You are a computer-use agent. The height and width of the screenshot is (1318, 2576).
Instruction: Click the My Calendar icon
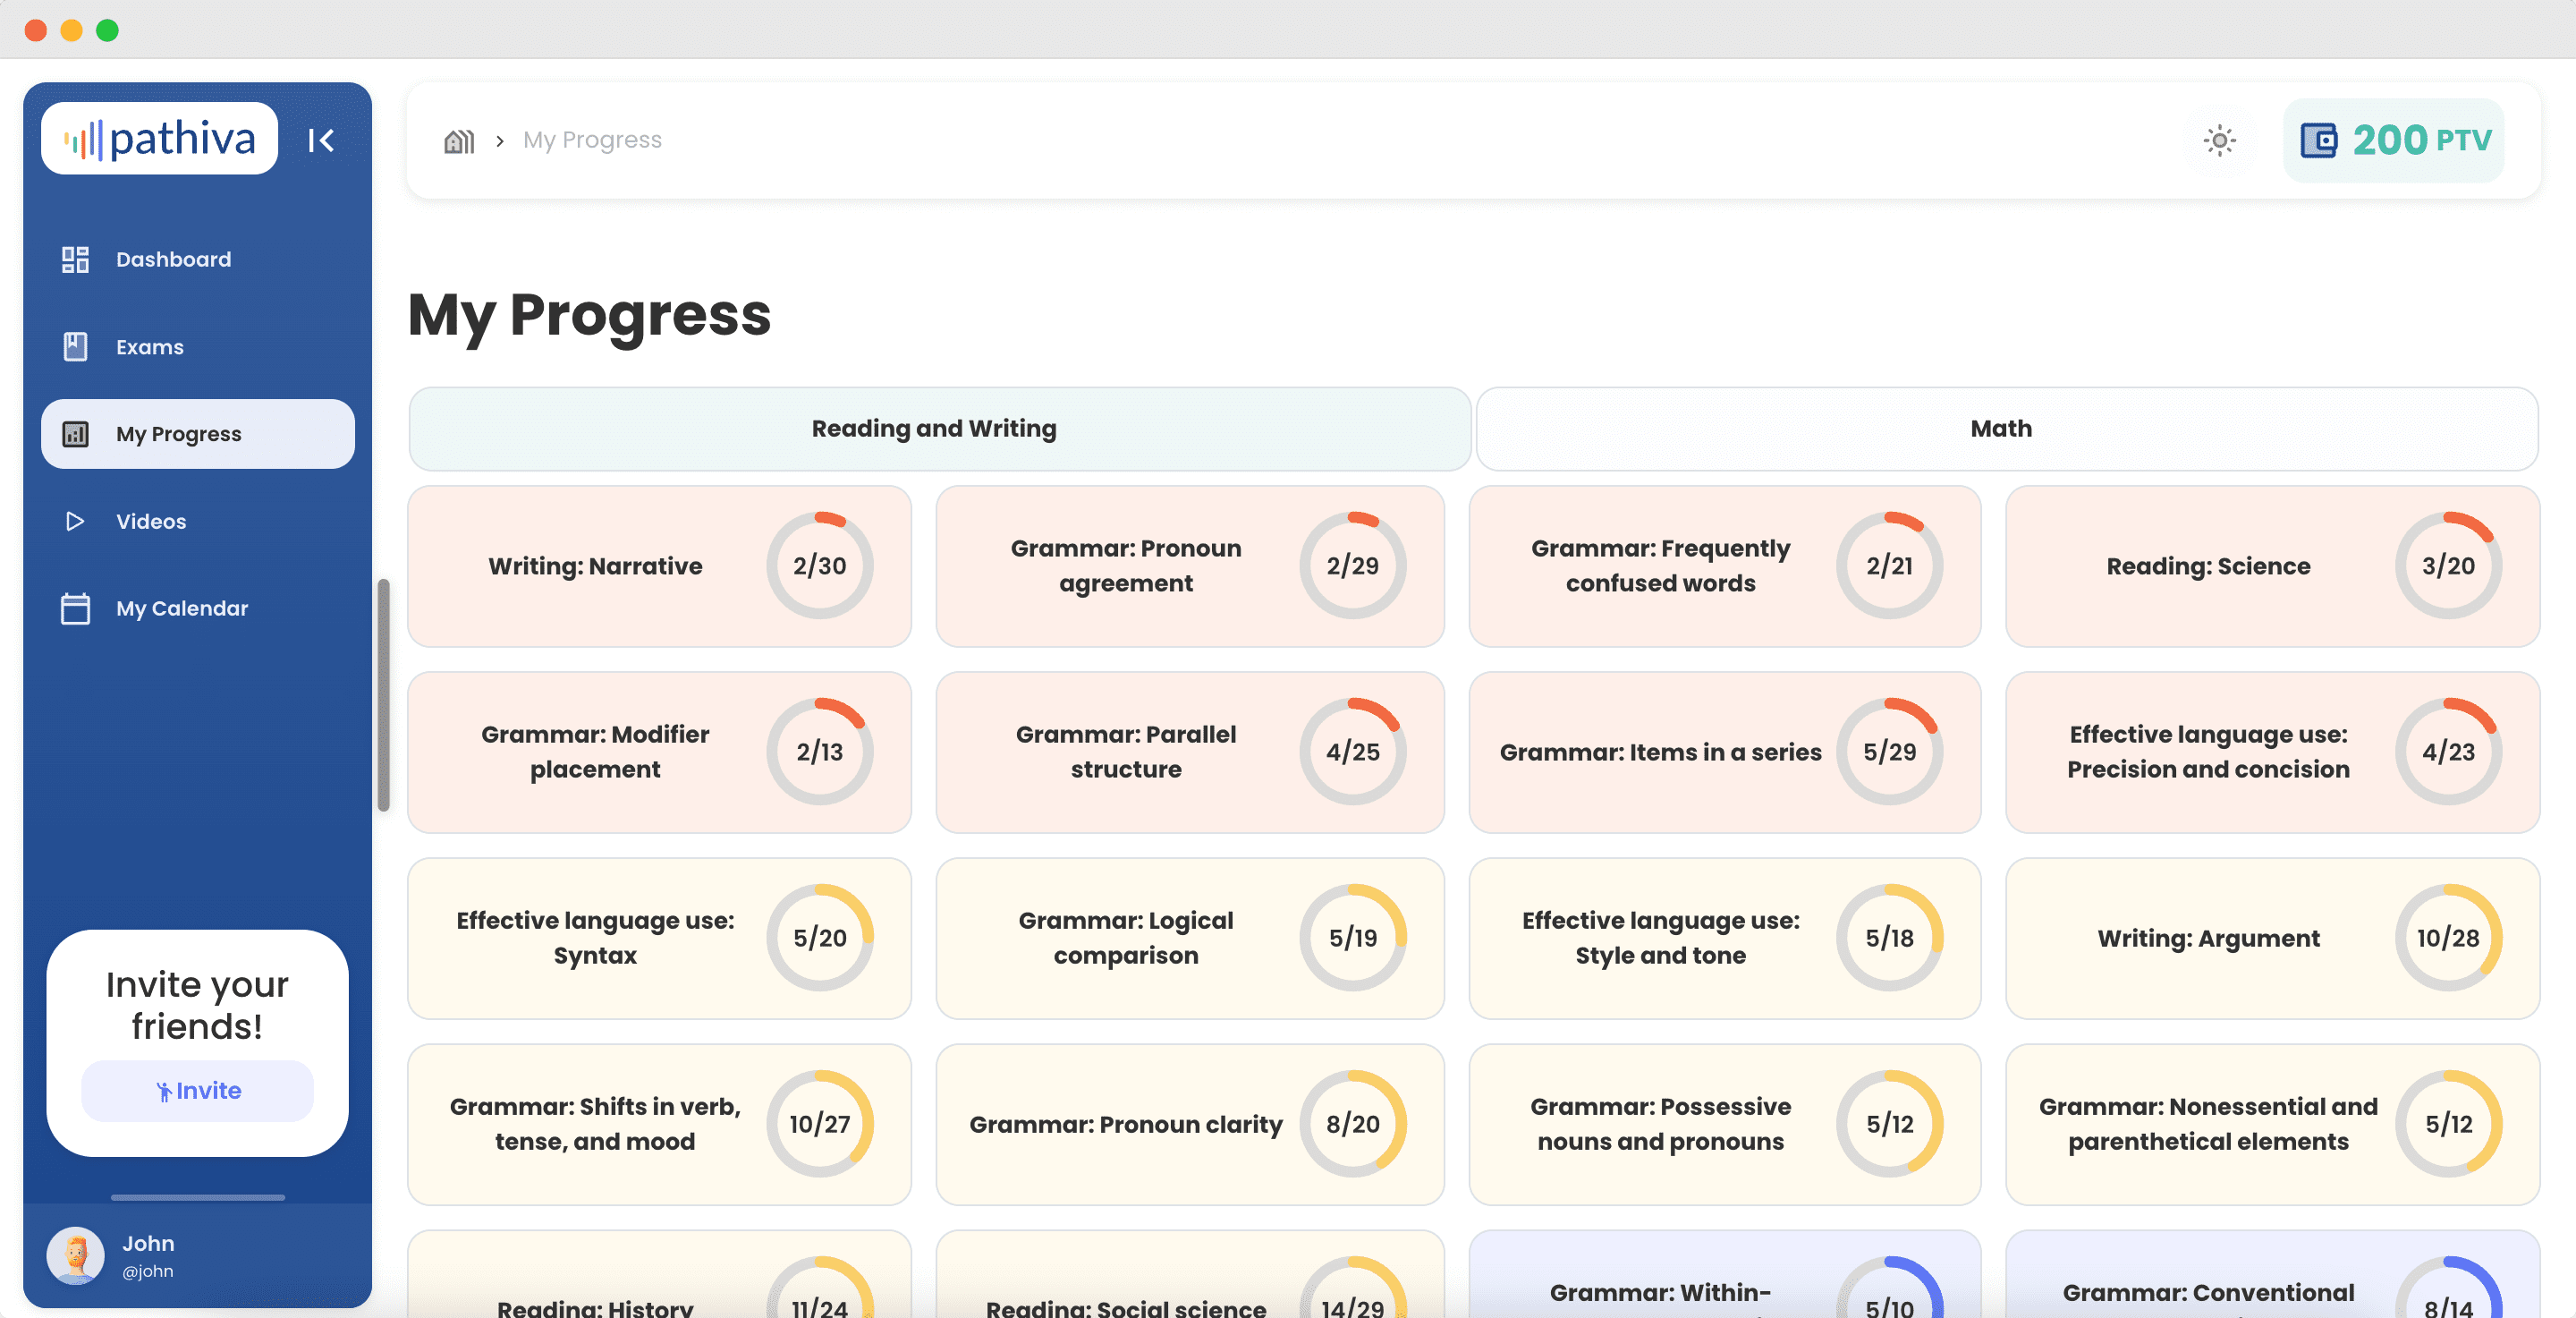[x=75, y=608]
